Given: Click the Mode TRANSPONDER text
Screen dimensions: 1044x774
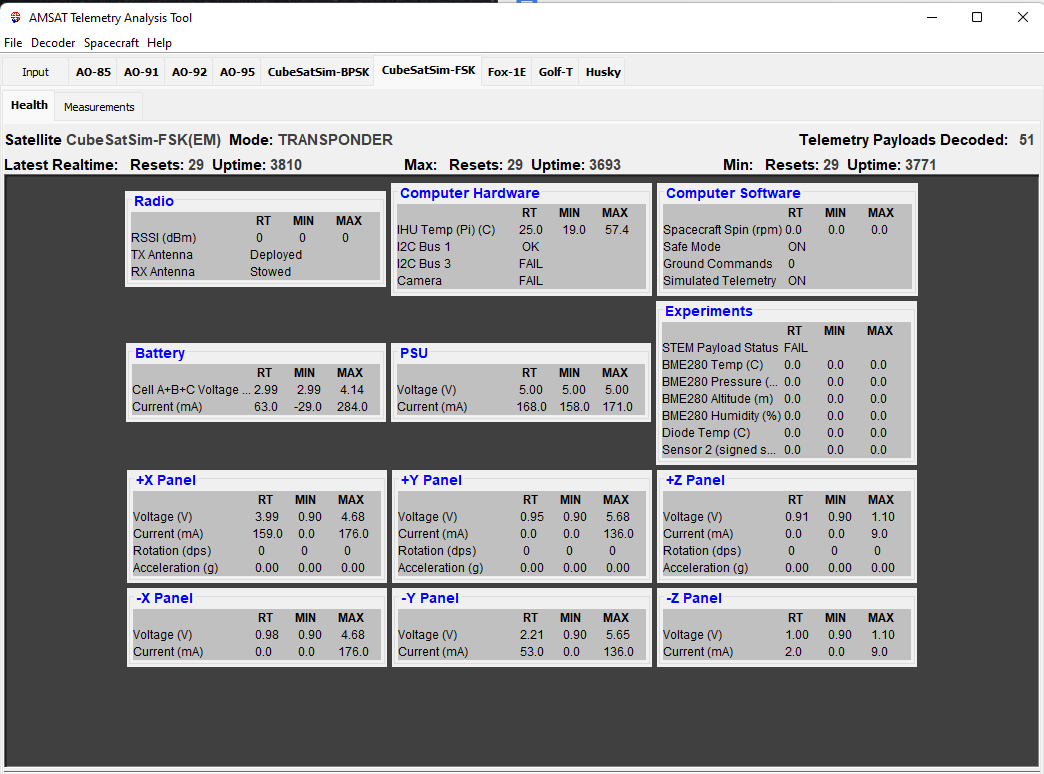Looking at the screenshot, I should [x=335, y=140].
